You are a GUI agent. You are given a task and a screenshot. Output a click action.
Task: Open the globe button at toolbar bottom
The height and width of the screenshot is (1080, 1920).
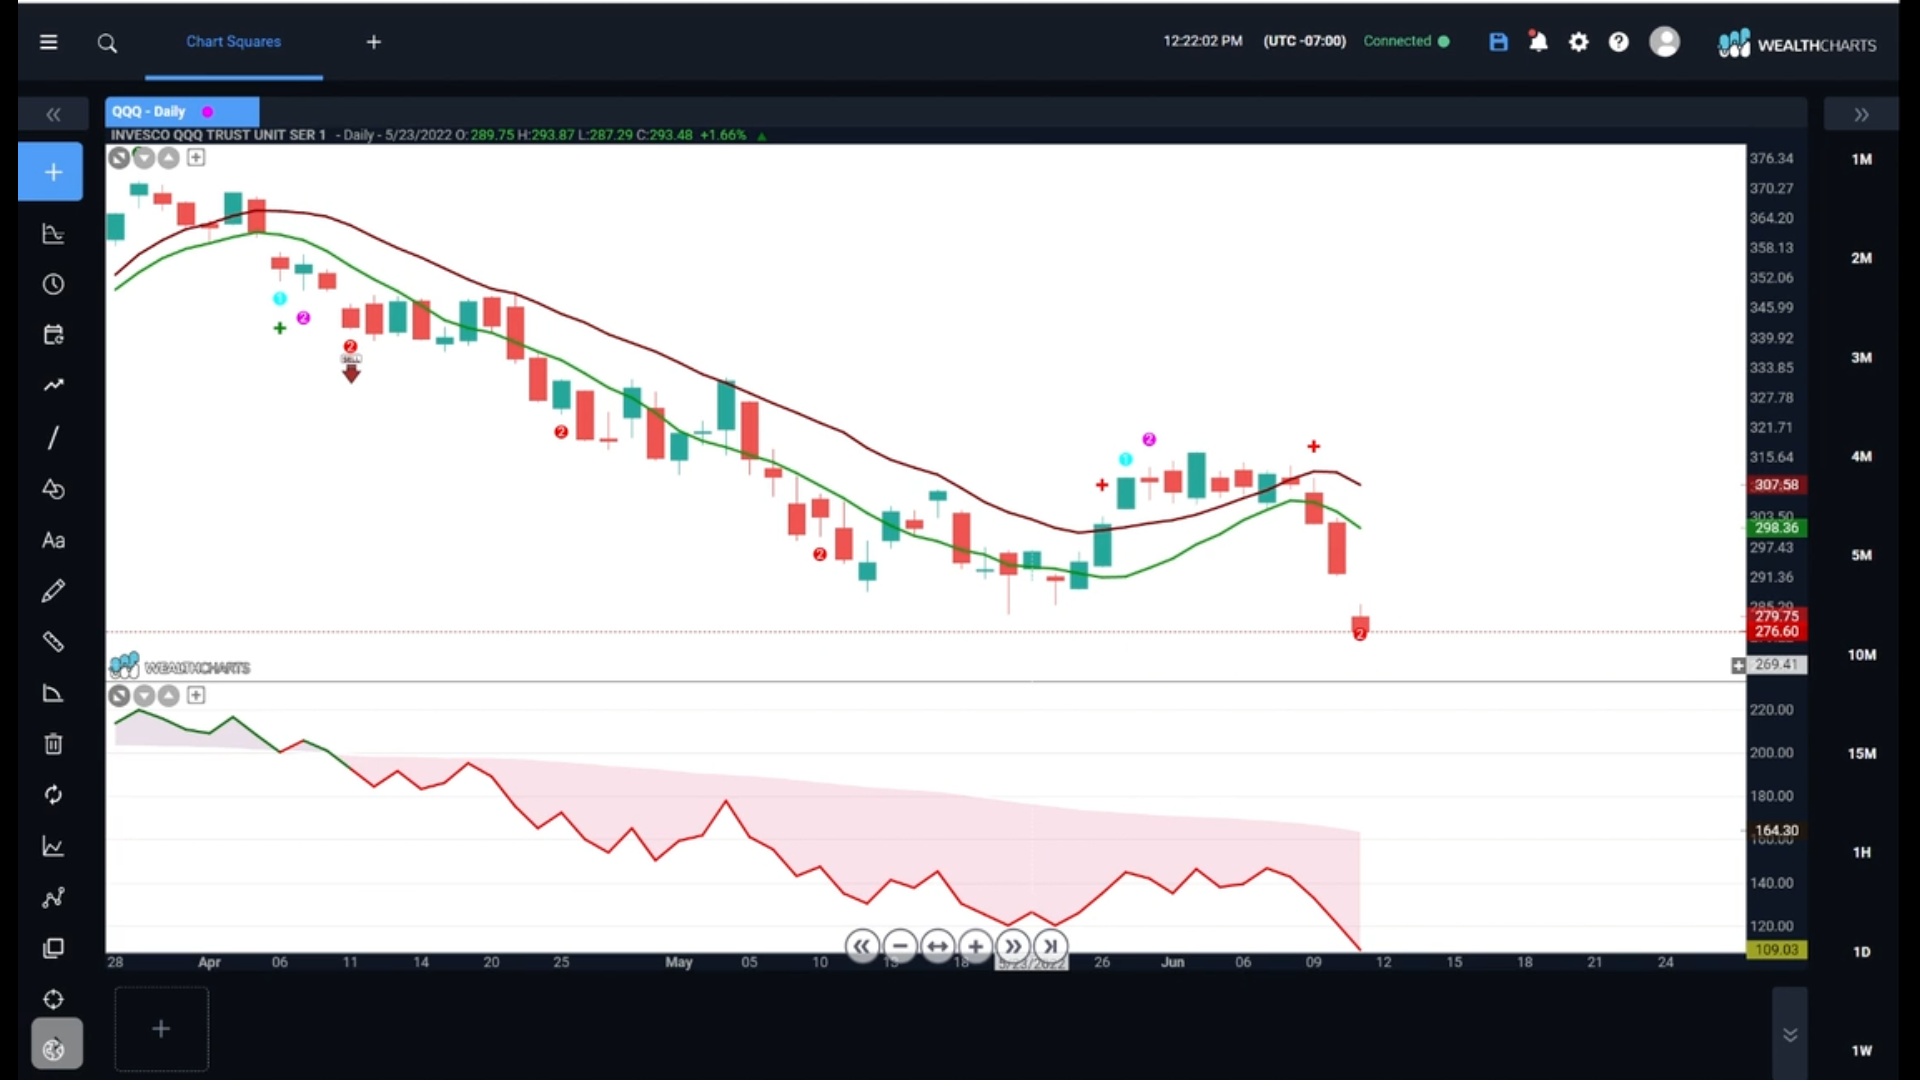[56, 1045]
